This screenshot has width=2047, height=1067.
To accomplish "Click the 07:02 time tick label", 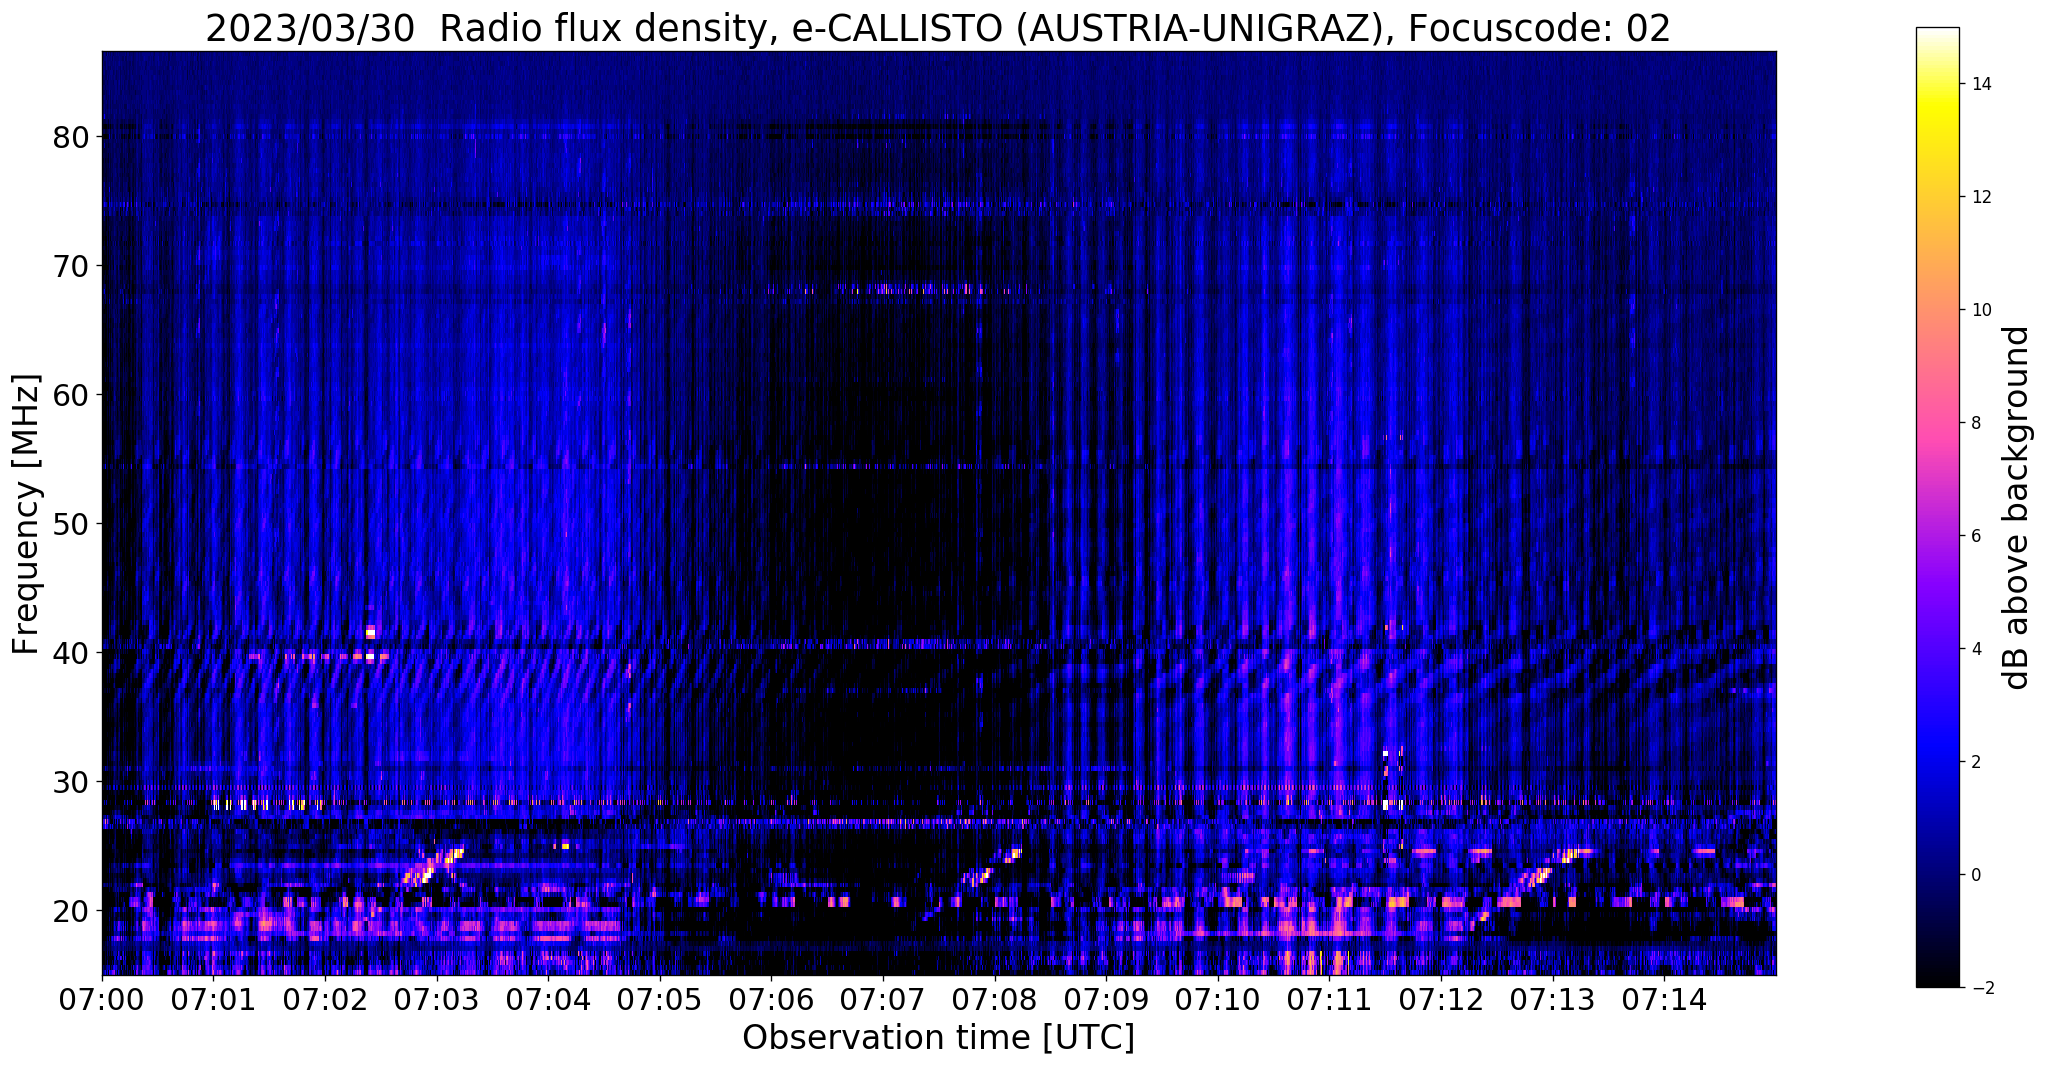I will [x=325, y=999].
